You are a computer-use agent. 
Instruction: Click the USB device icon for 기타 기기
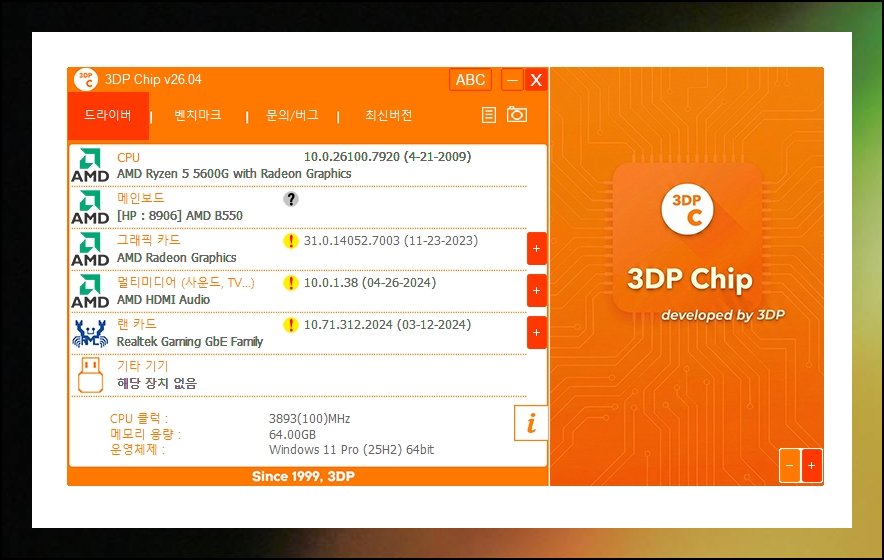coord(90,374)
